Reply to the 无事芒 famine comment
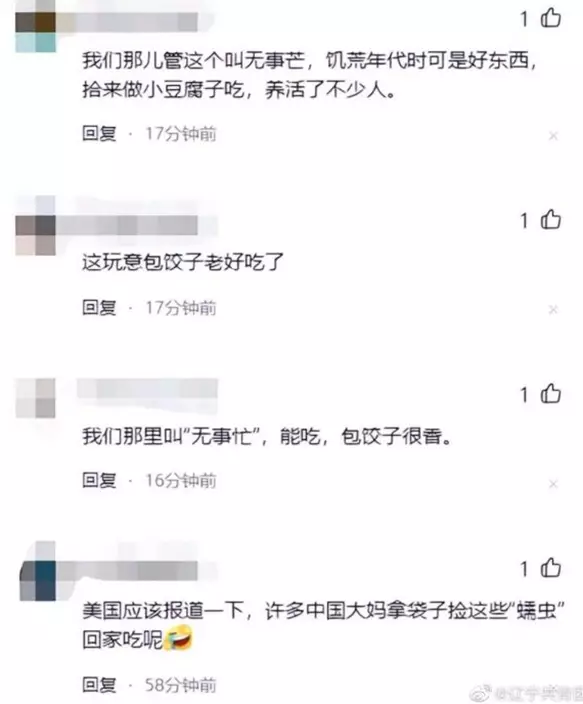This screenshot has height=704, width=583. pyautogui.click(x=99, y=133)
